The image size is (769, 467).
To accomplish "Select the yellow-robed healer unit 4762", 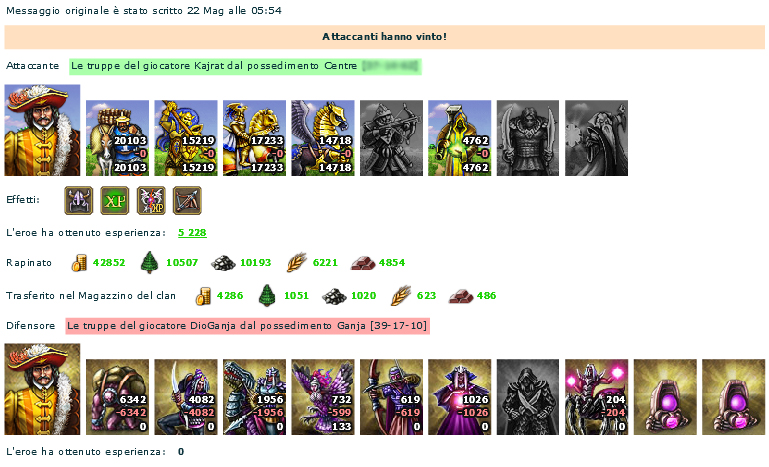I will click(x=460, y=138).
